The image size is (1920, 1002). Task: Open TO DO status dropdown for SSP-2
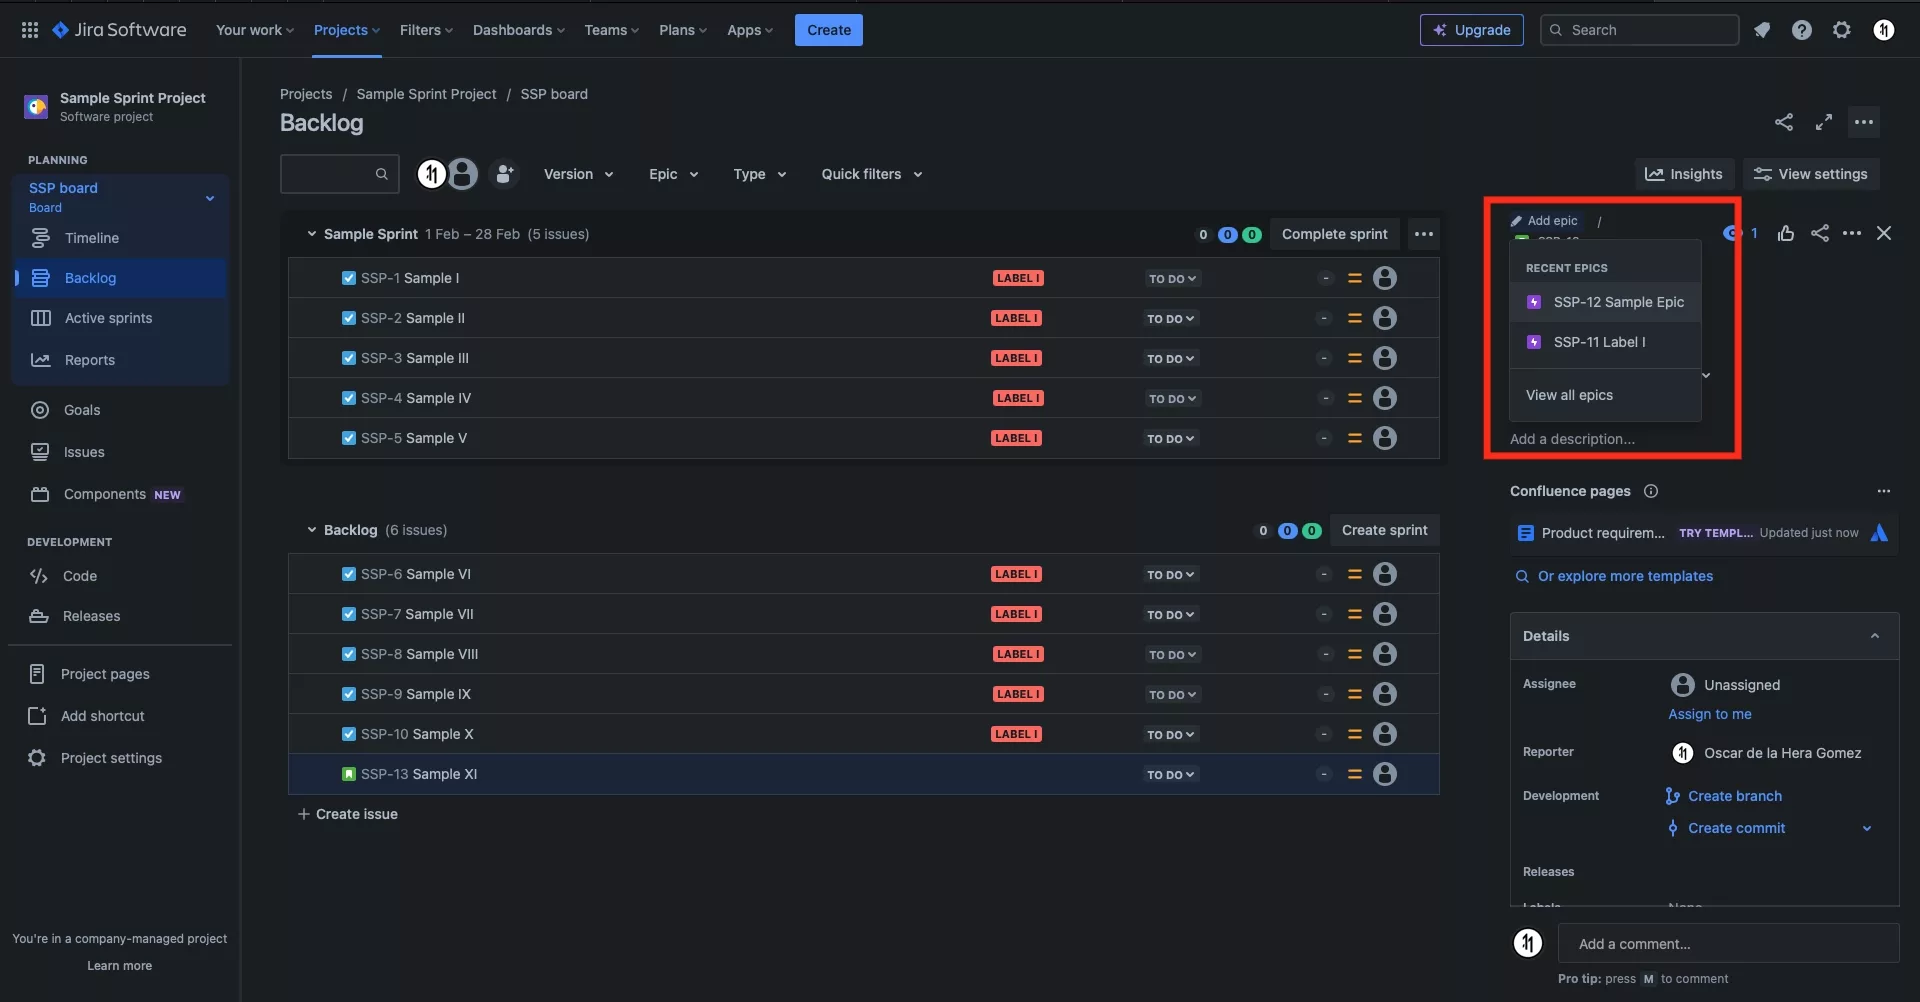tap(1171, 318)
